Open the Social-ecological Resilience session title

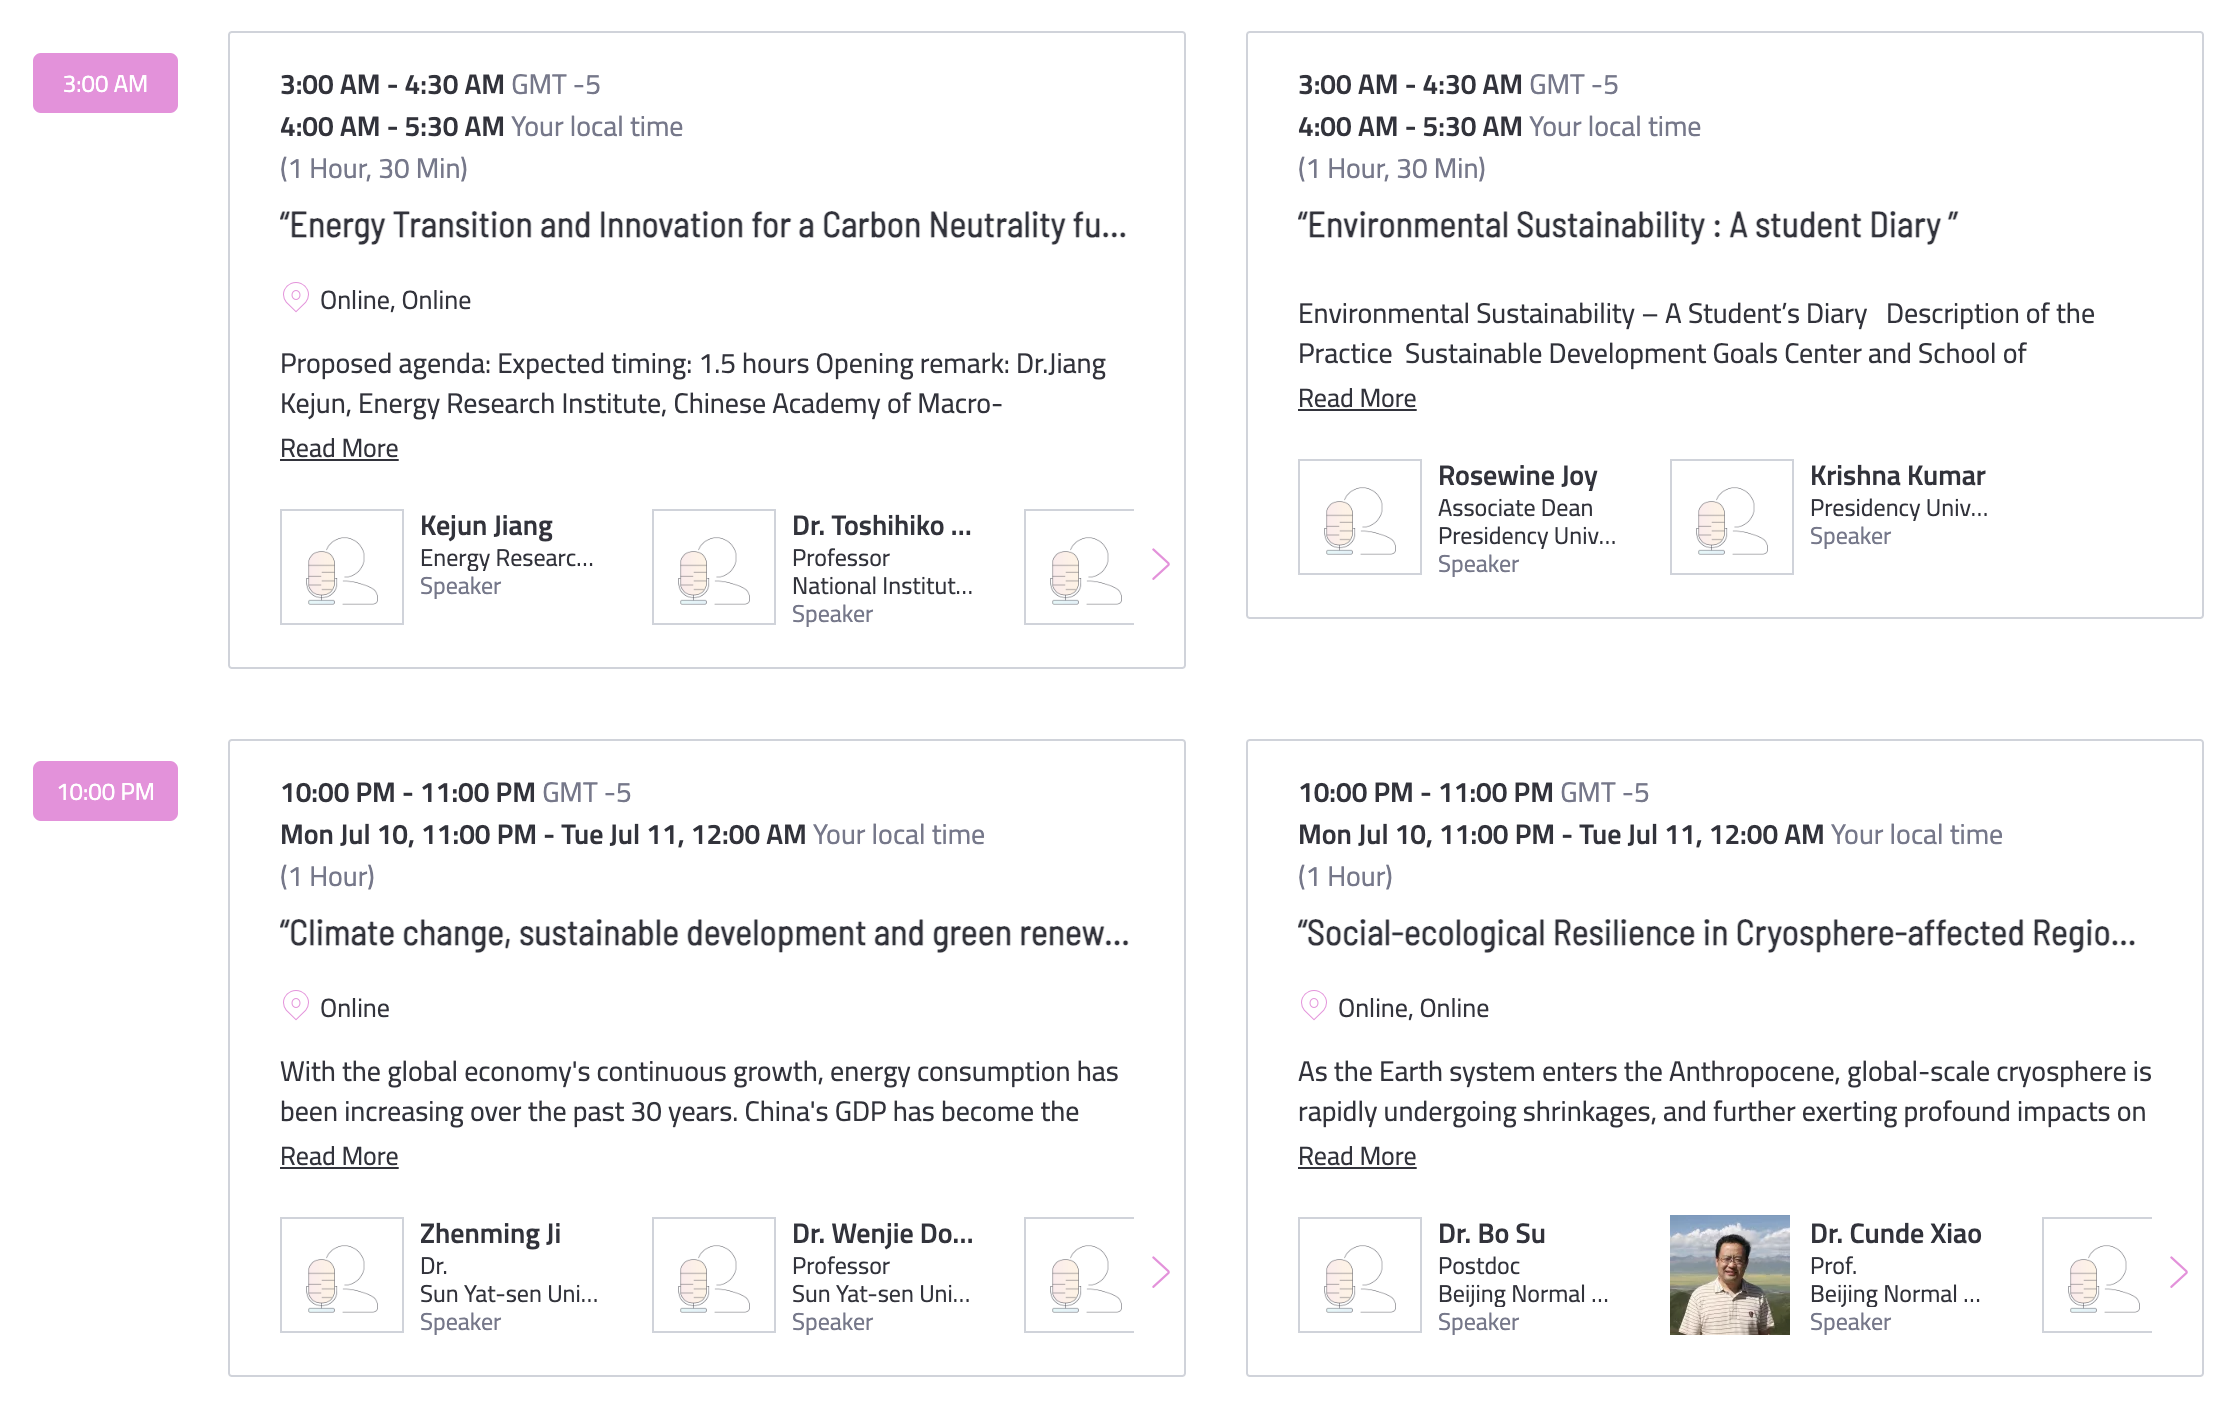[1717, 934]
